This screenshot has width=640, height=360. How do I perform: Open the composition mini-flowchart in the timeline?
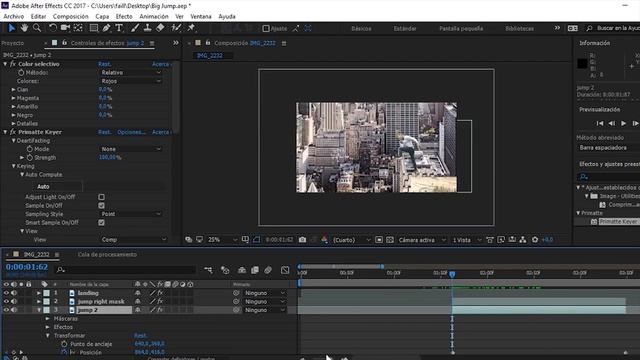coord(208,270)
